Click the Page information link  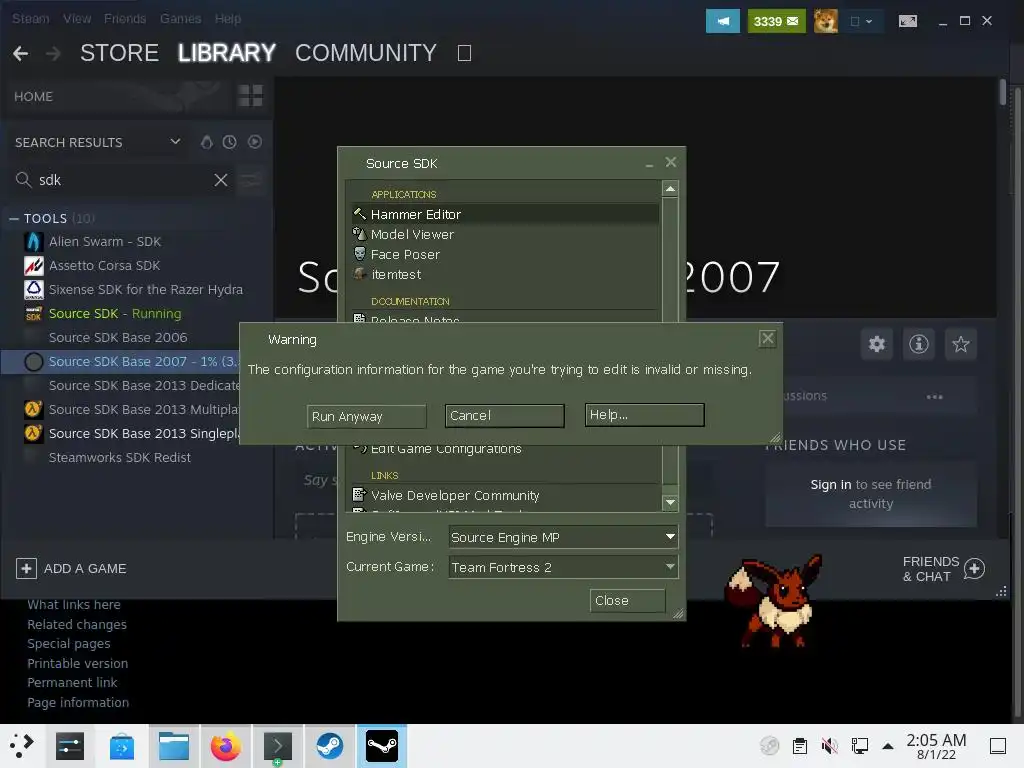[x=78, y=703]
